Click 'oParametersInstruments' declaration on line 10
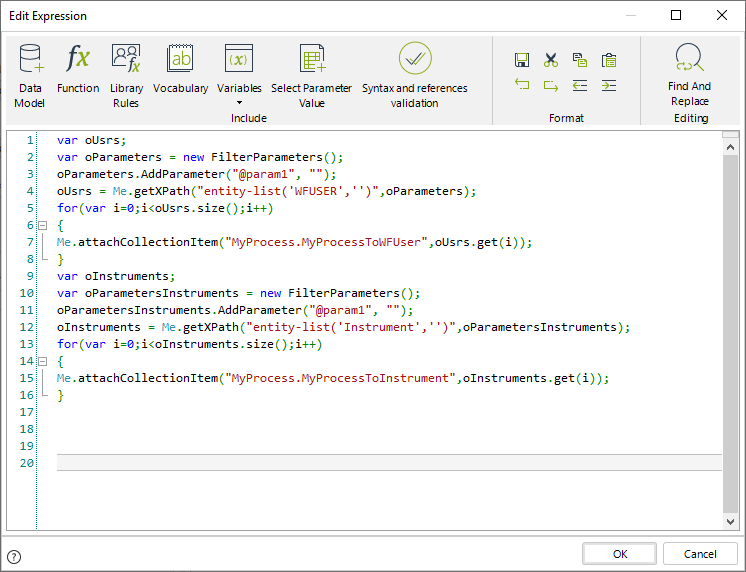746x572 pixels. click(162, 293)
